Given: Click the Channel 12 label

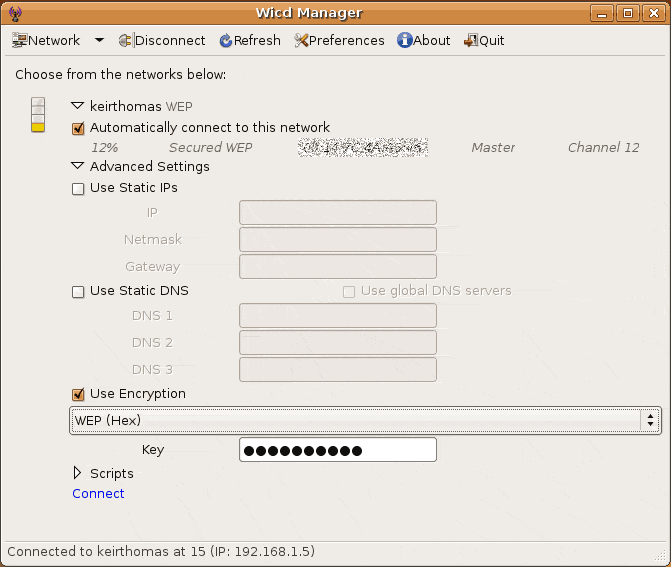Looking at the screenshot, I should (603, 148).
